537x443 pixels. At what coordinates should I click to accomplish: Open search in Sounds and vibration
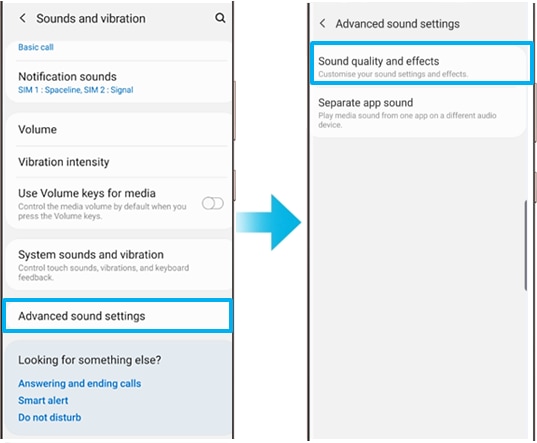click(x=220, y=18)
